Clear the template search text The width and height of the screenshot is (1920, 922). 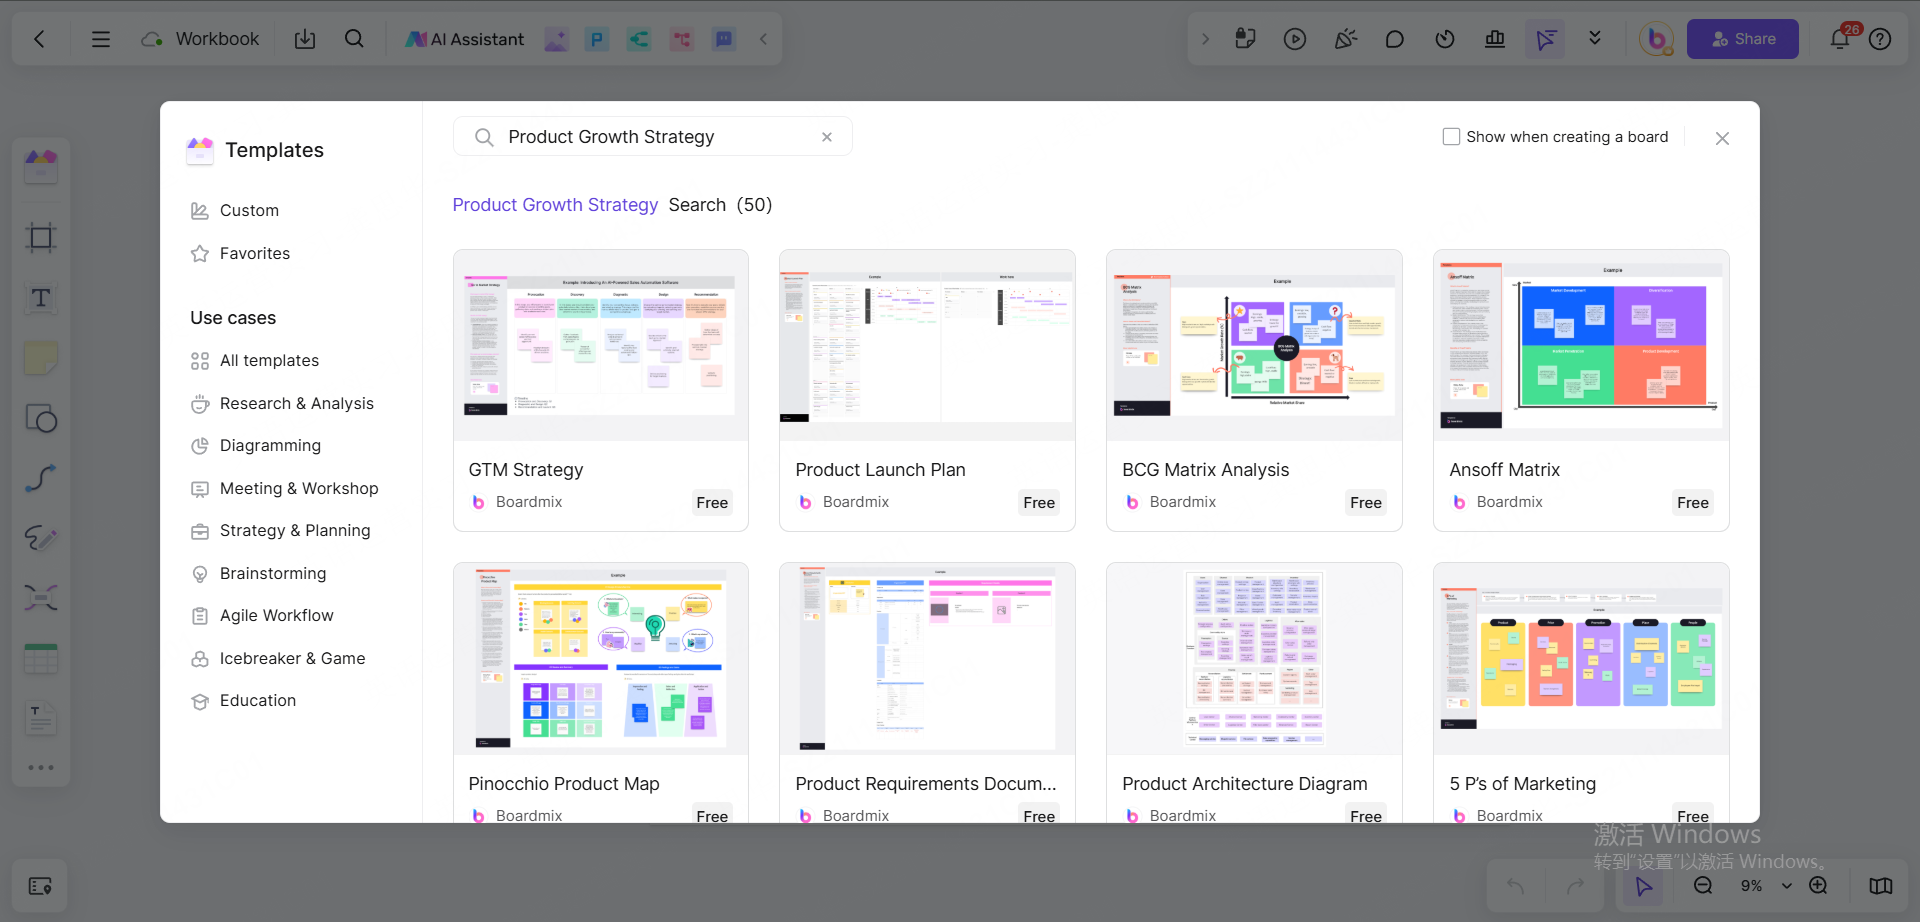click(x=827, y=137)
